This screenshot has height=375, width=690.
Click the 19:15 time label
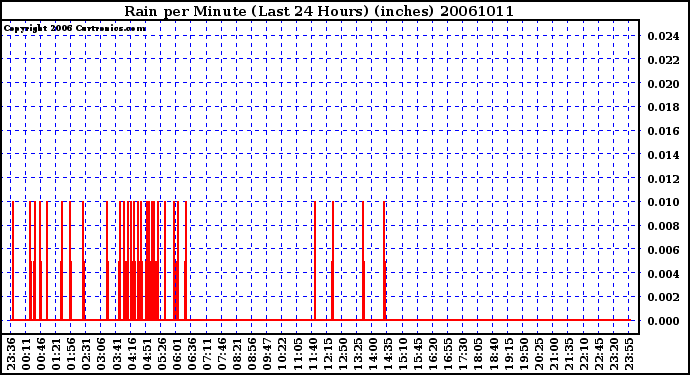click(508, 354)
